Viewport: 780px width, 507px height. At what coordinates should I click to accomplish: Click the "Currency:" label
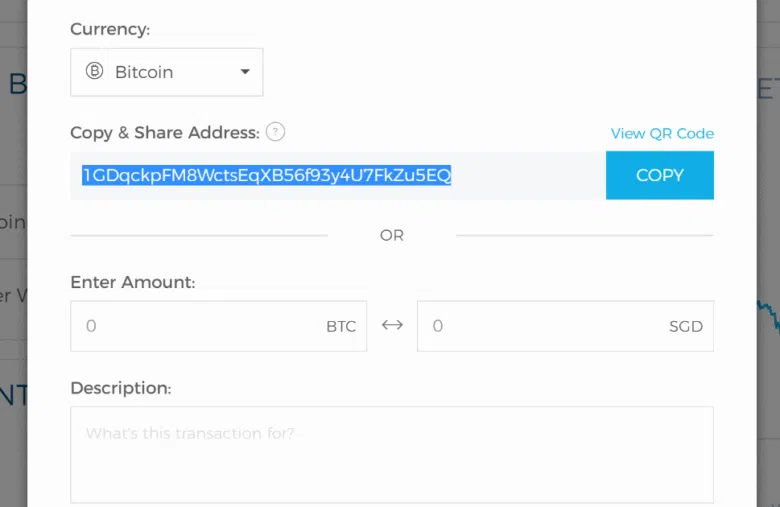[110, 29]
